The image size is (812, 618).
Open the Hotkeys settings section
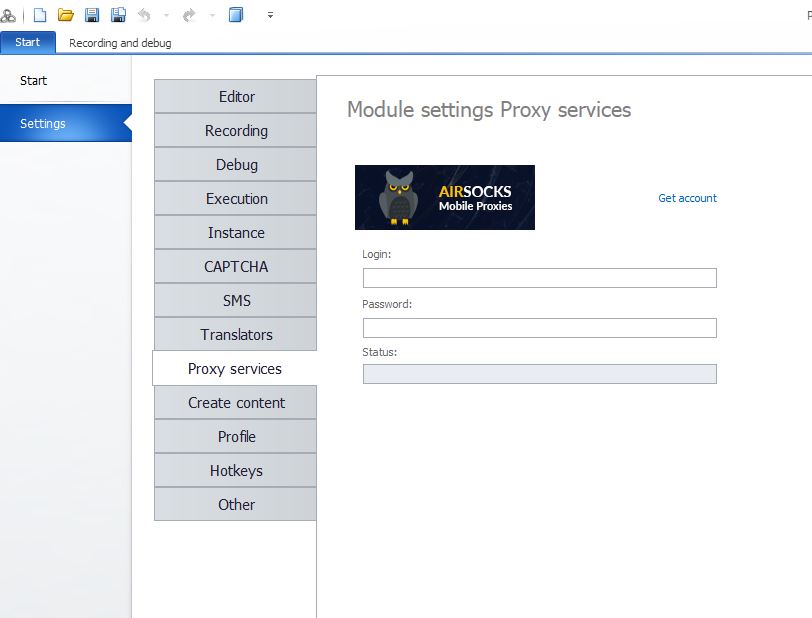point(235,470)
